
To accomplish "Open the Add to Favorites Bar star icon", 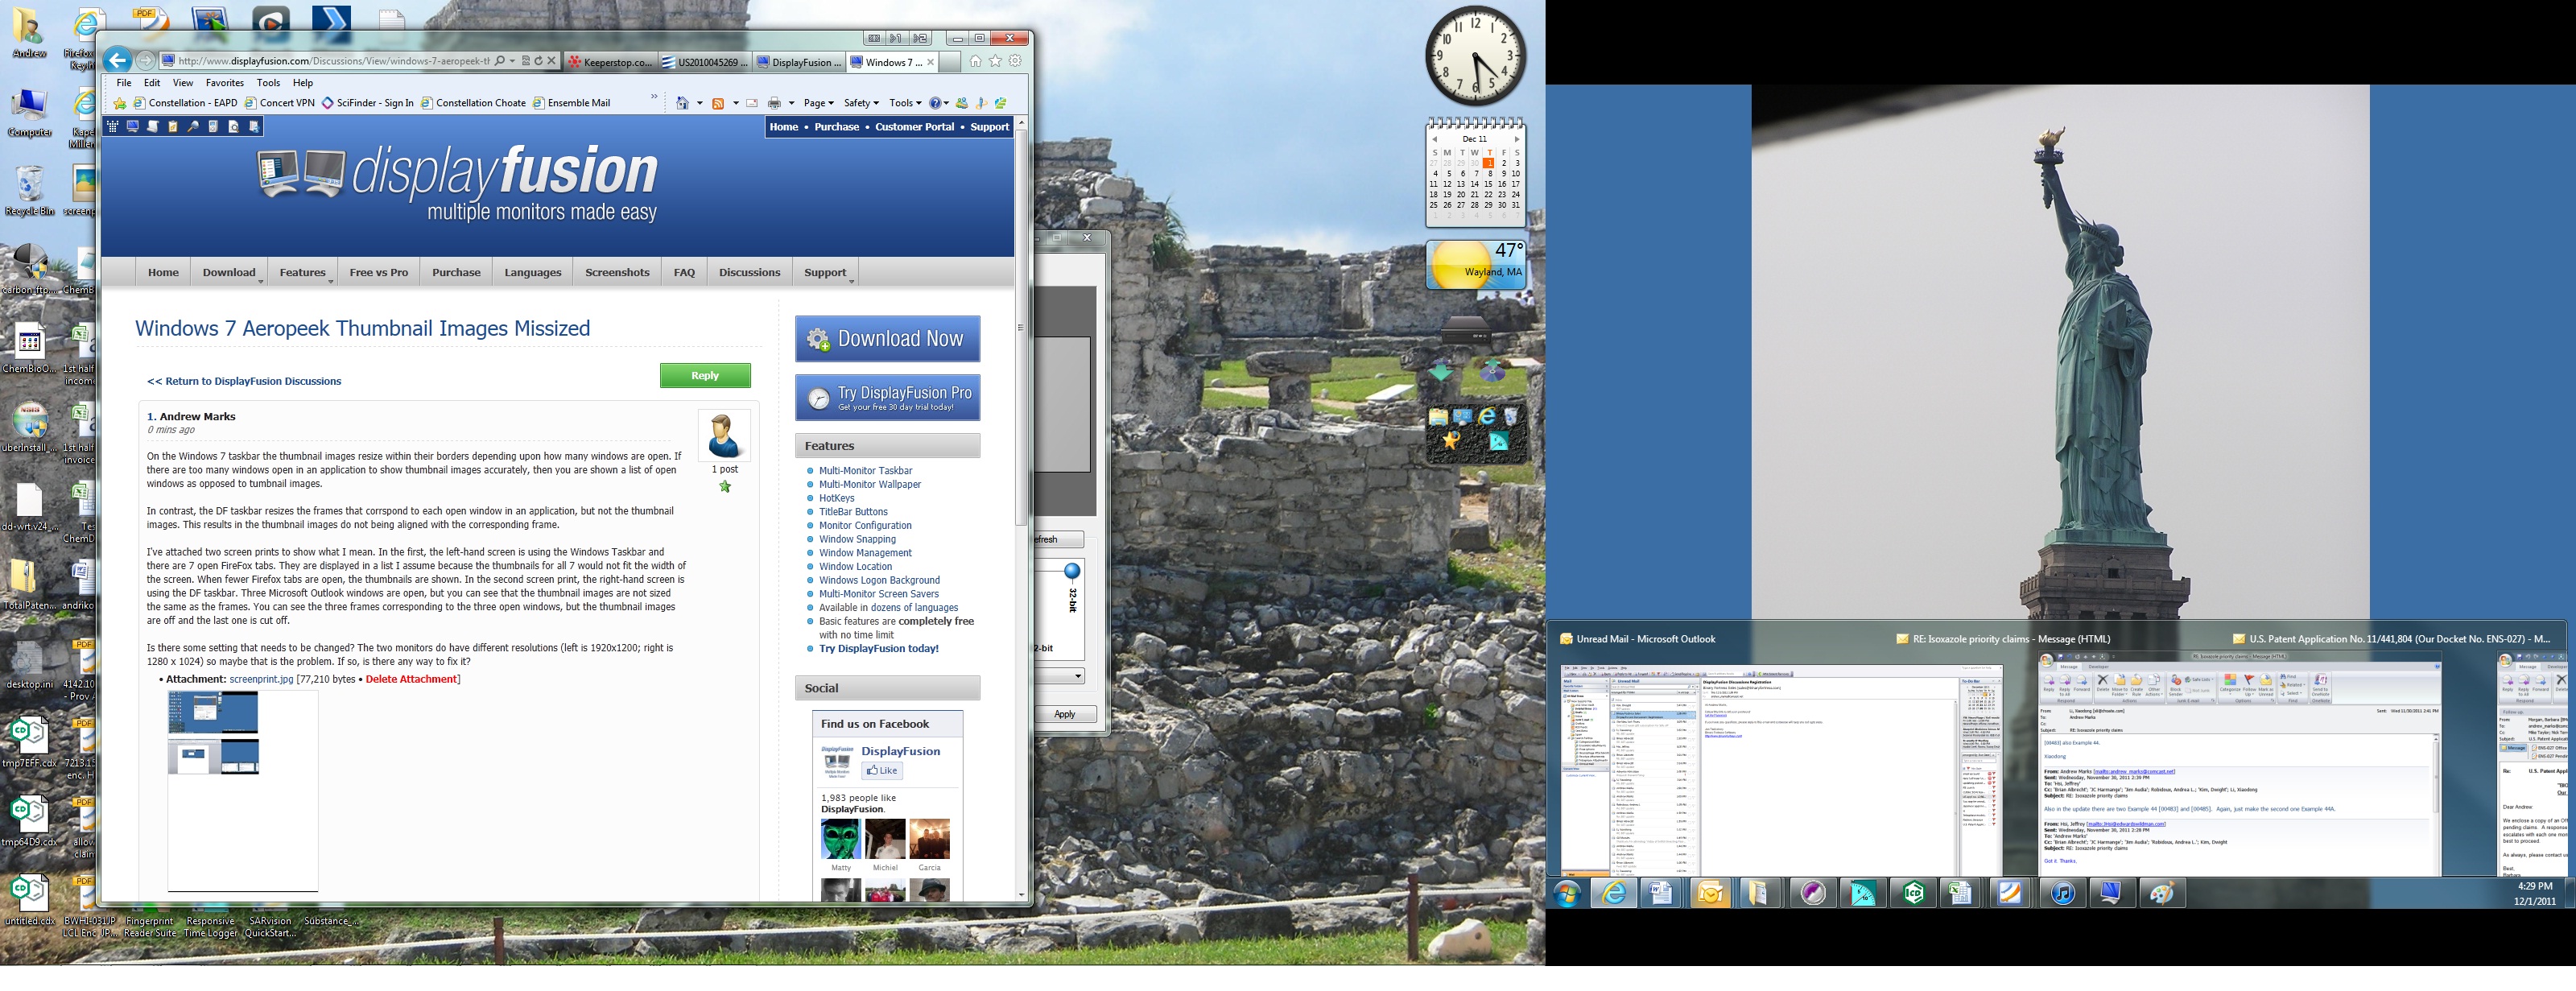I will (x=120, y=103).
